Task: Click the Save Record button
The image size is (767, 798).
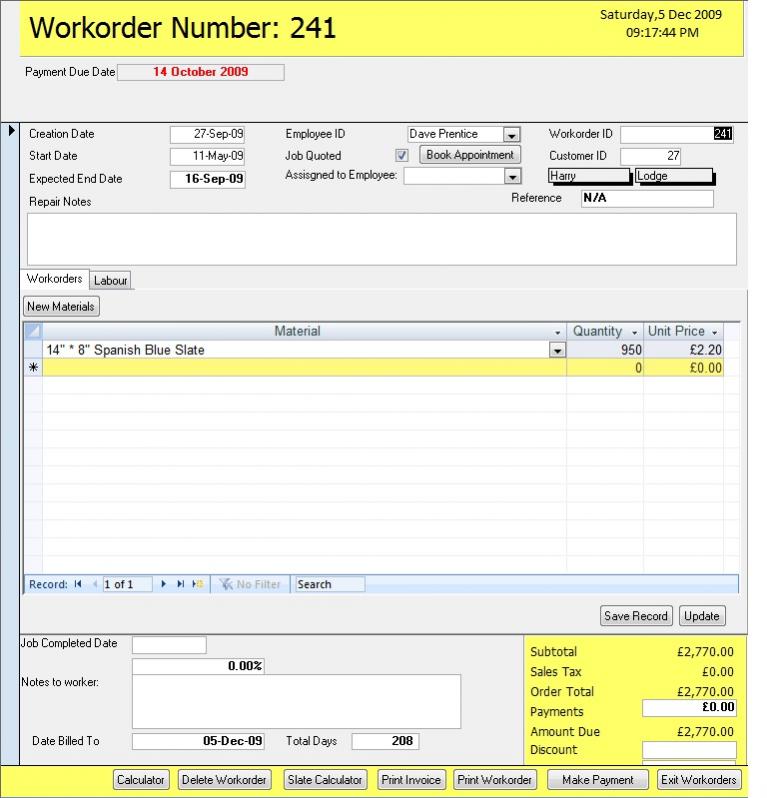Action: point(636,616)
